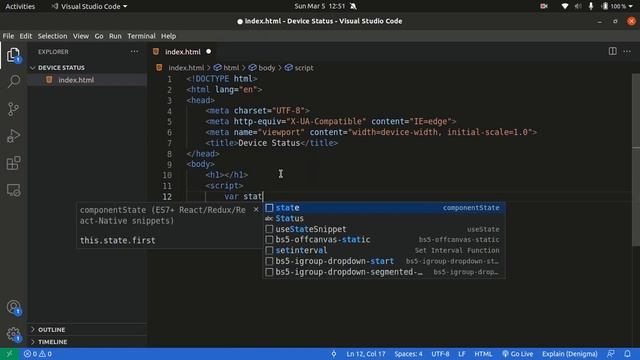
Task: Click the camera recording icon in top bar
Action: (x=544, y=6)
